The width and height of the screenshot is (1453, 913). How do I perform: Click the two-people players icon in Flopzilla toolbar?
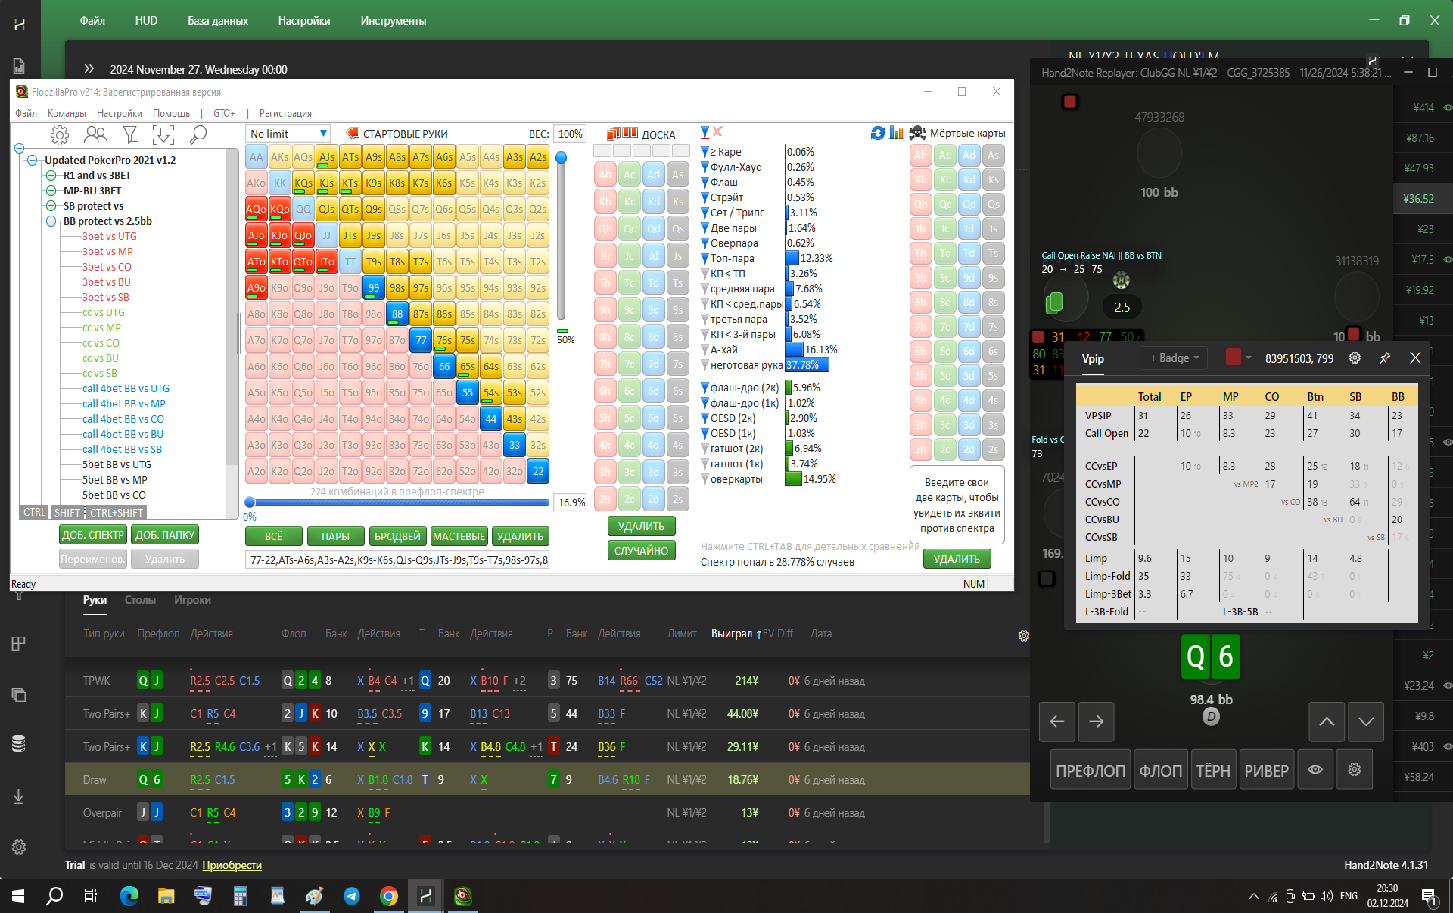[95, 134]
